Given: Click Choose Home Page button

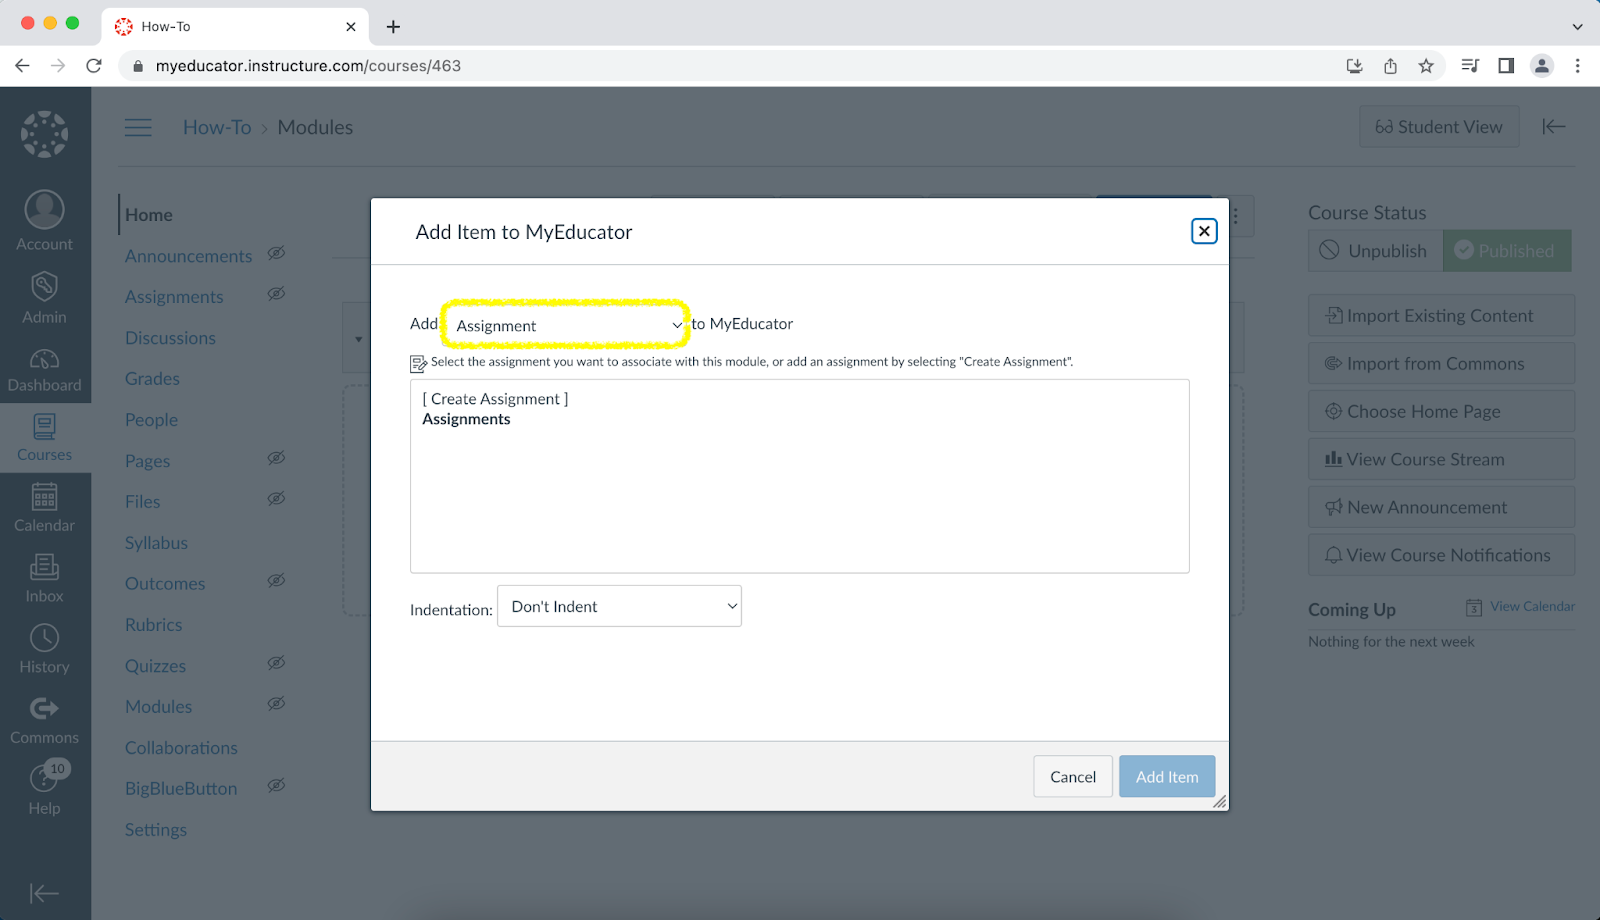Looking at the screenshot, I should coord(1441,412).
